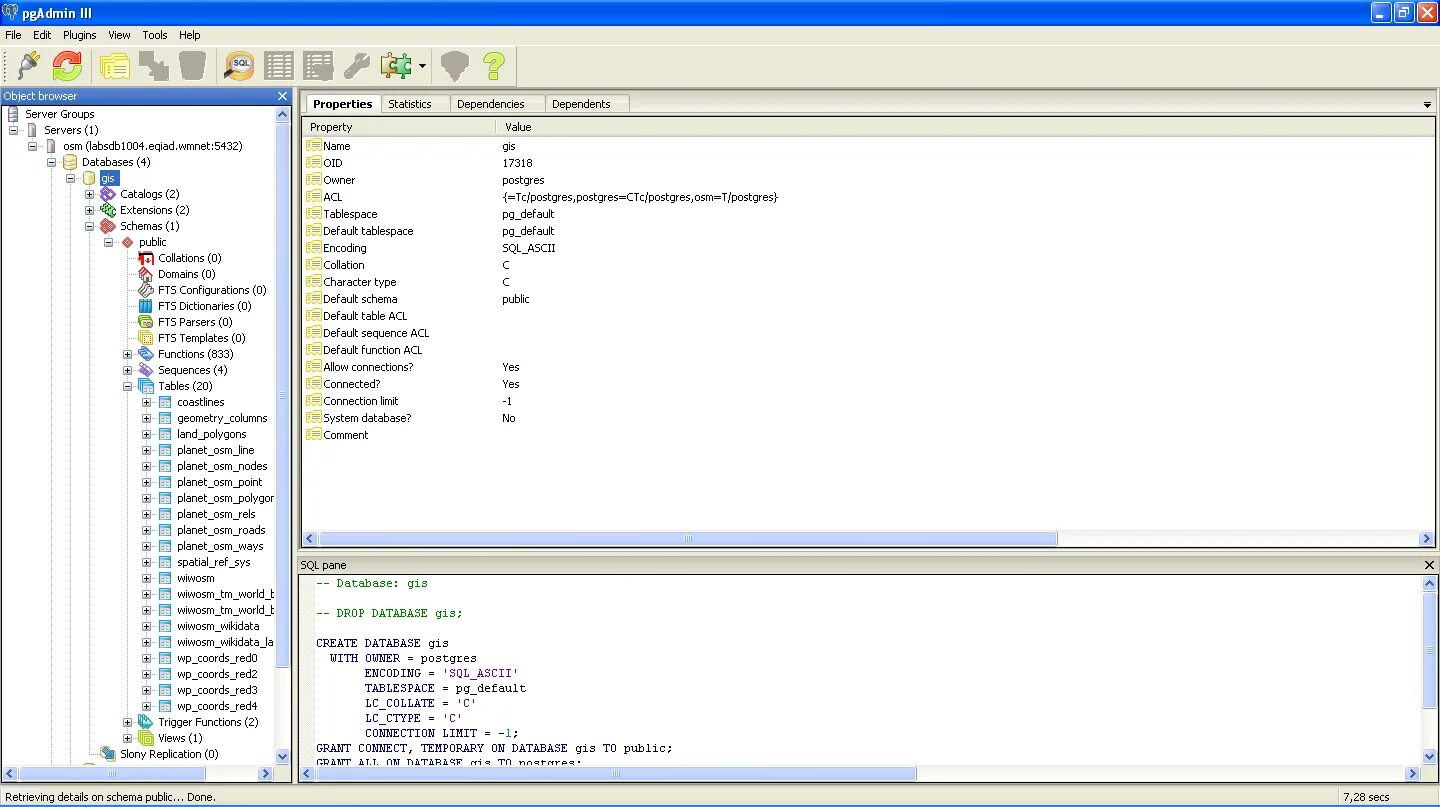Viewport: 1440px width, 807px height.
Task: Open the SQL query tool magnifier icon
Action: pyautogui.click(x=240, y=67)
